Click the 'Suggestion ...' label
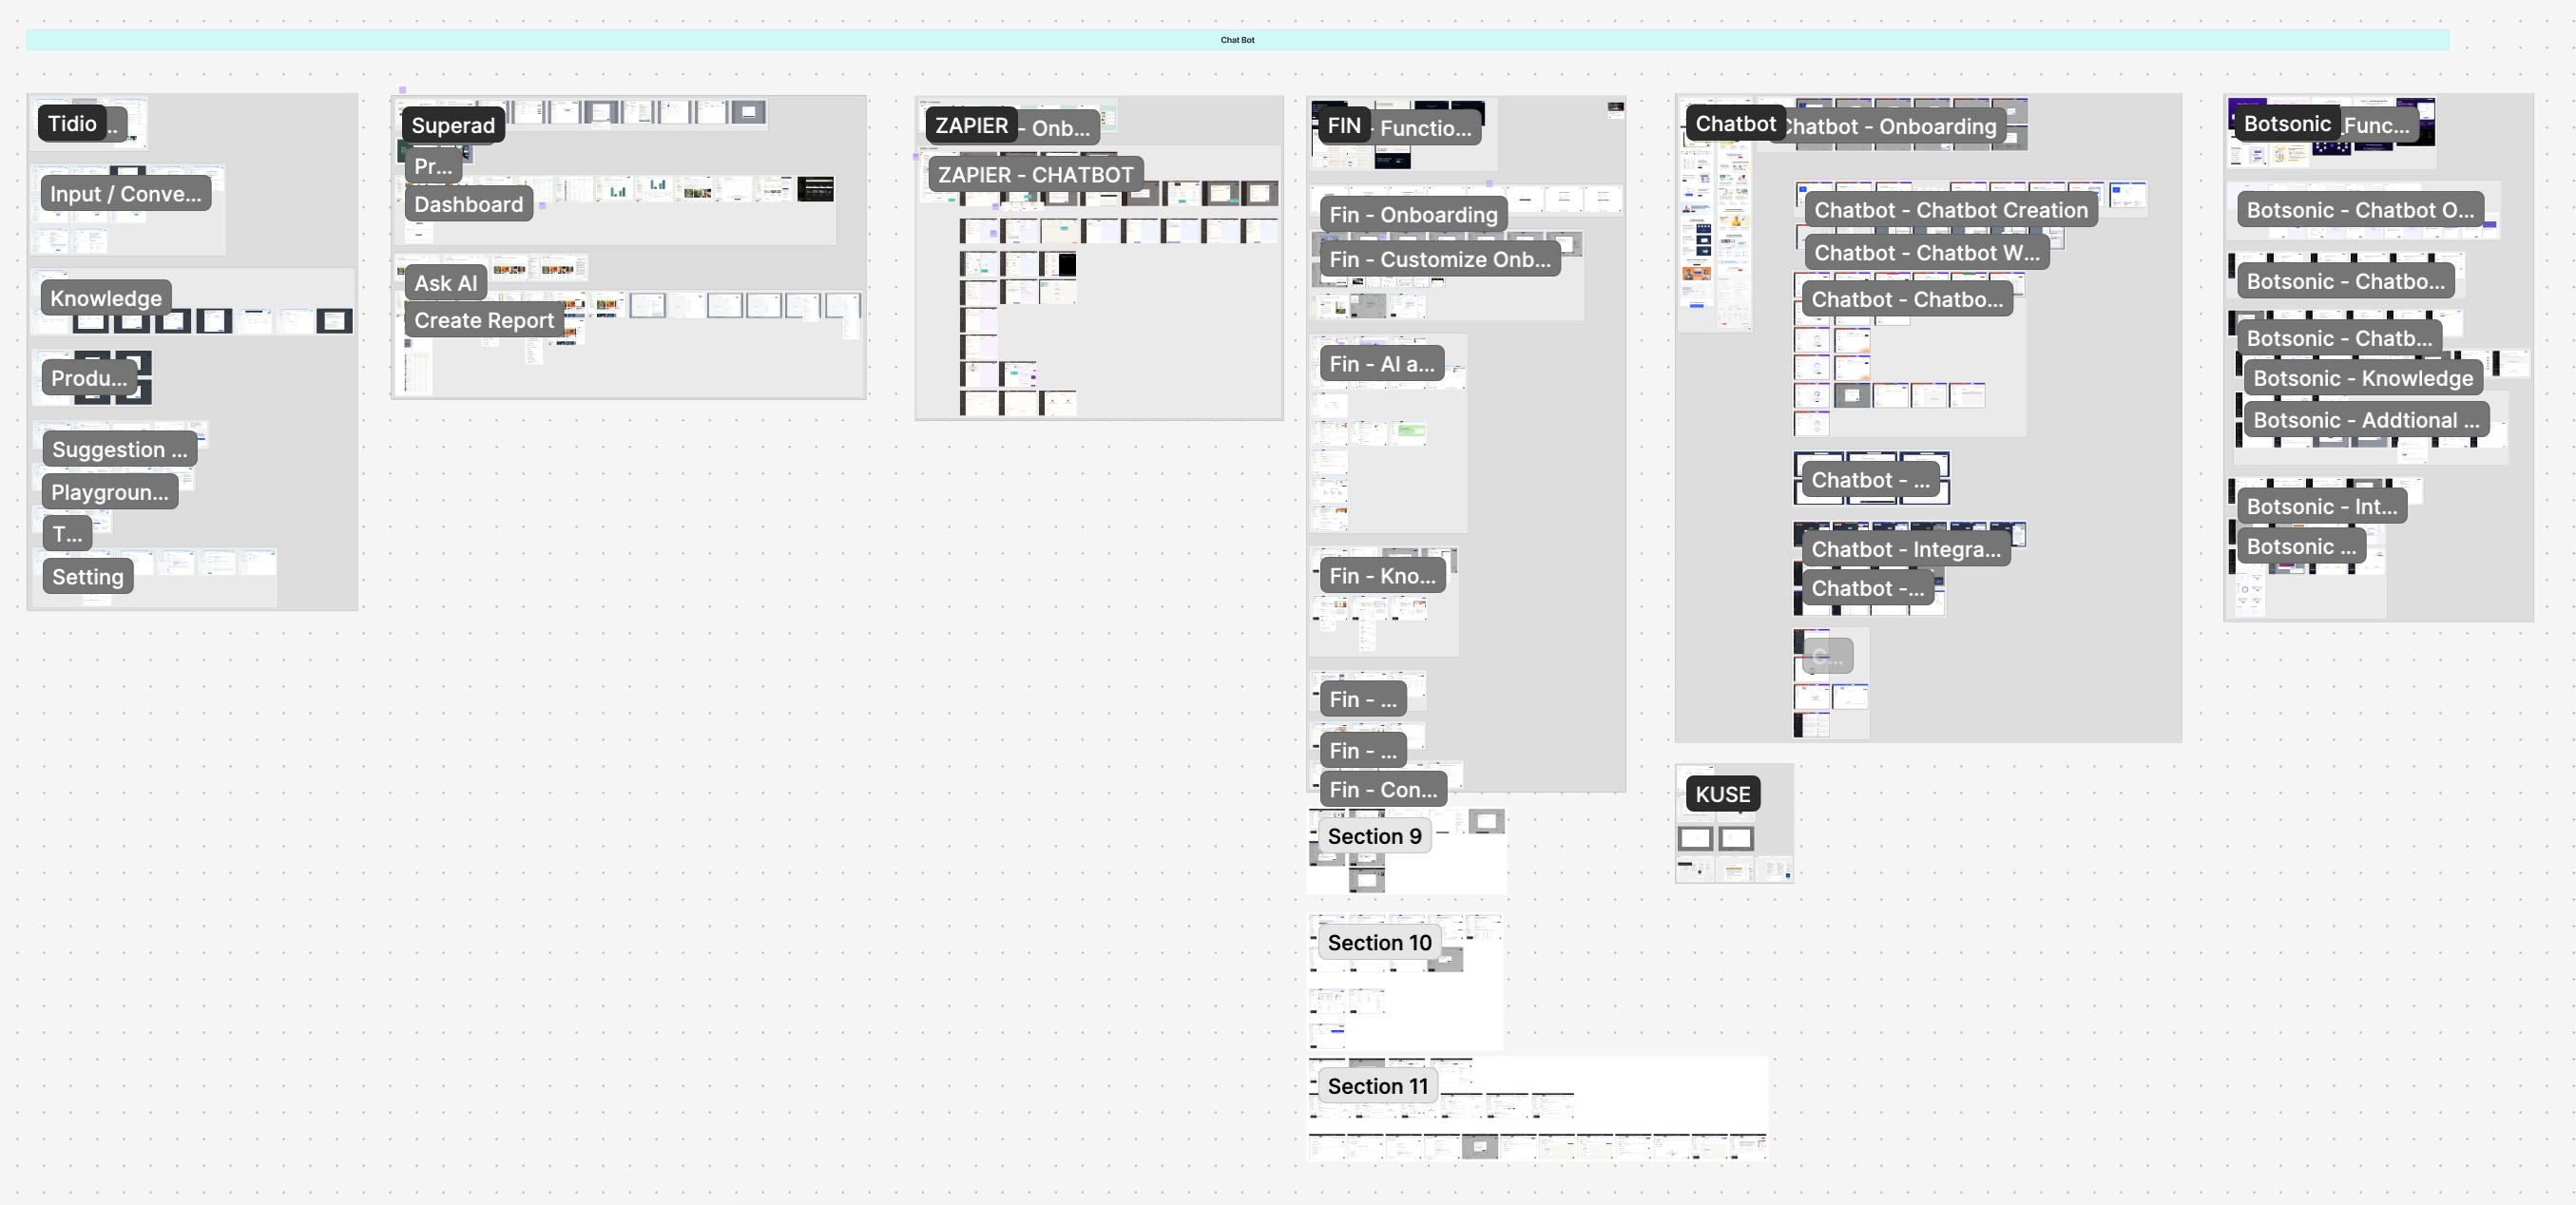2576x1205 pixels. (x=120, y=449)
